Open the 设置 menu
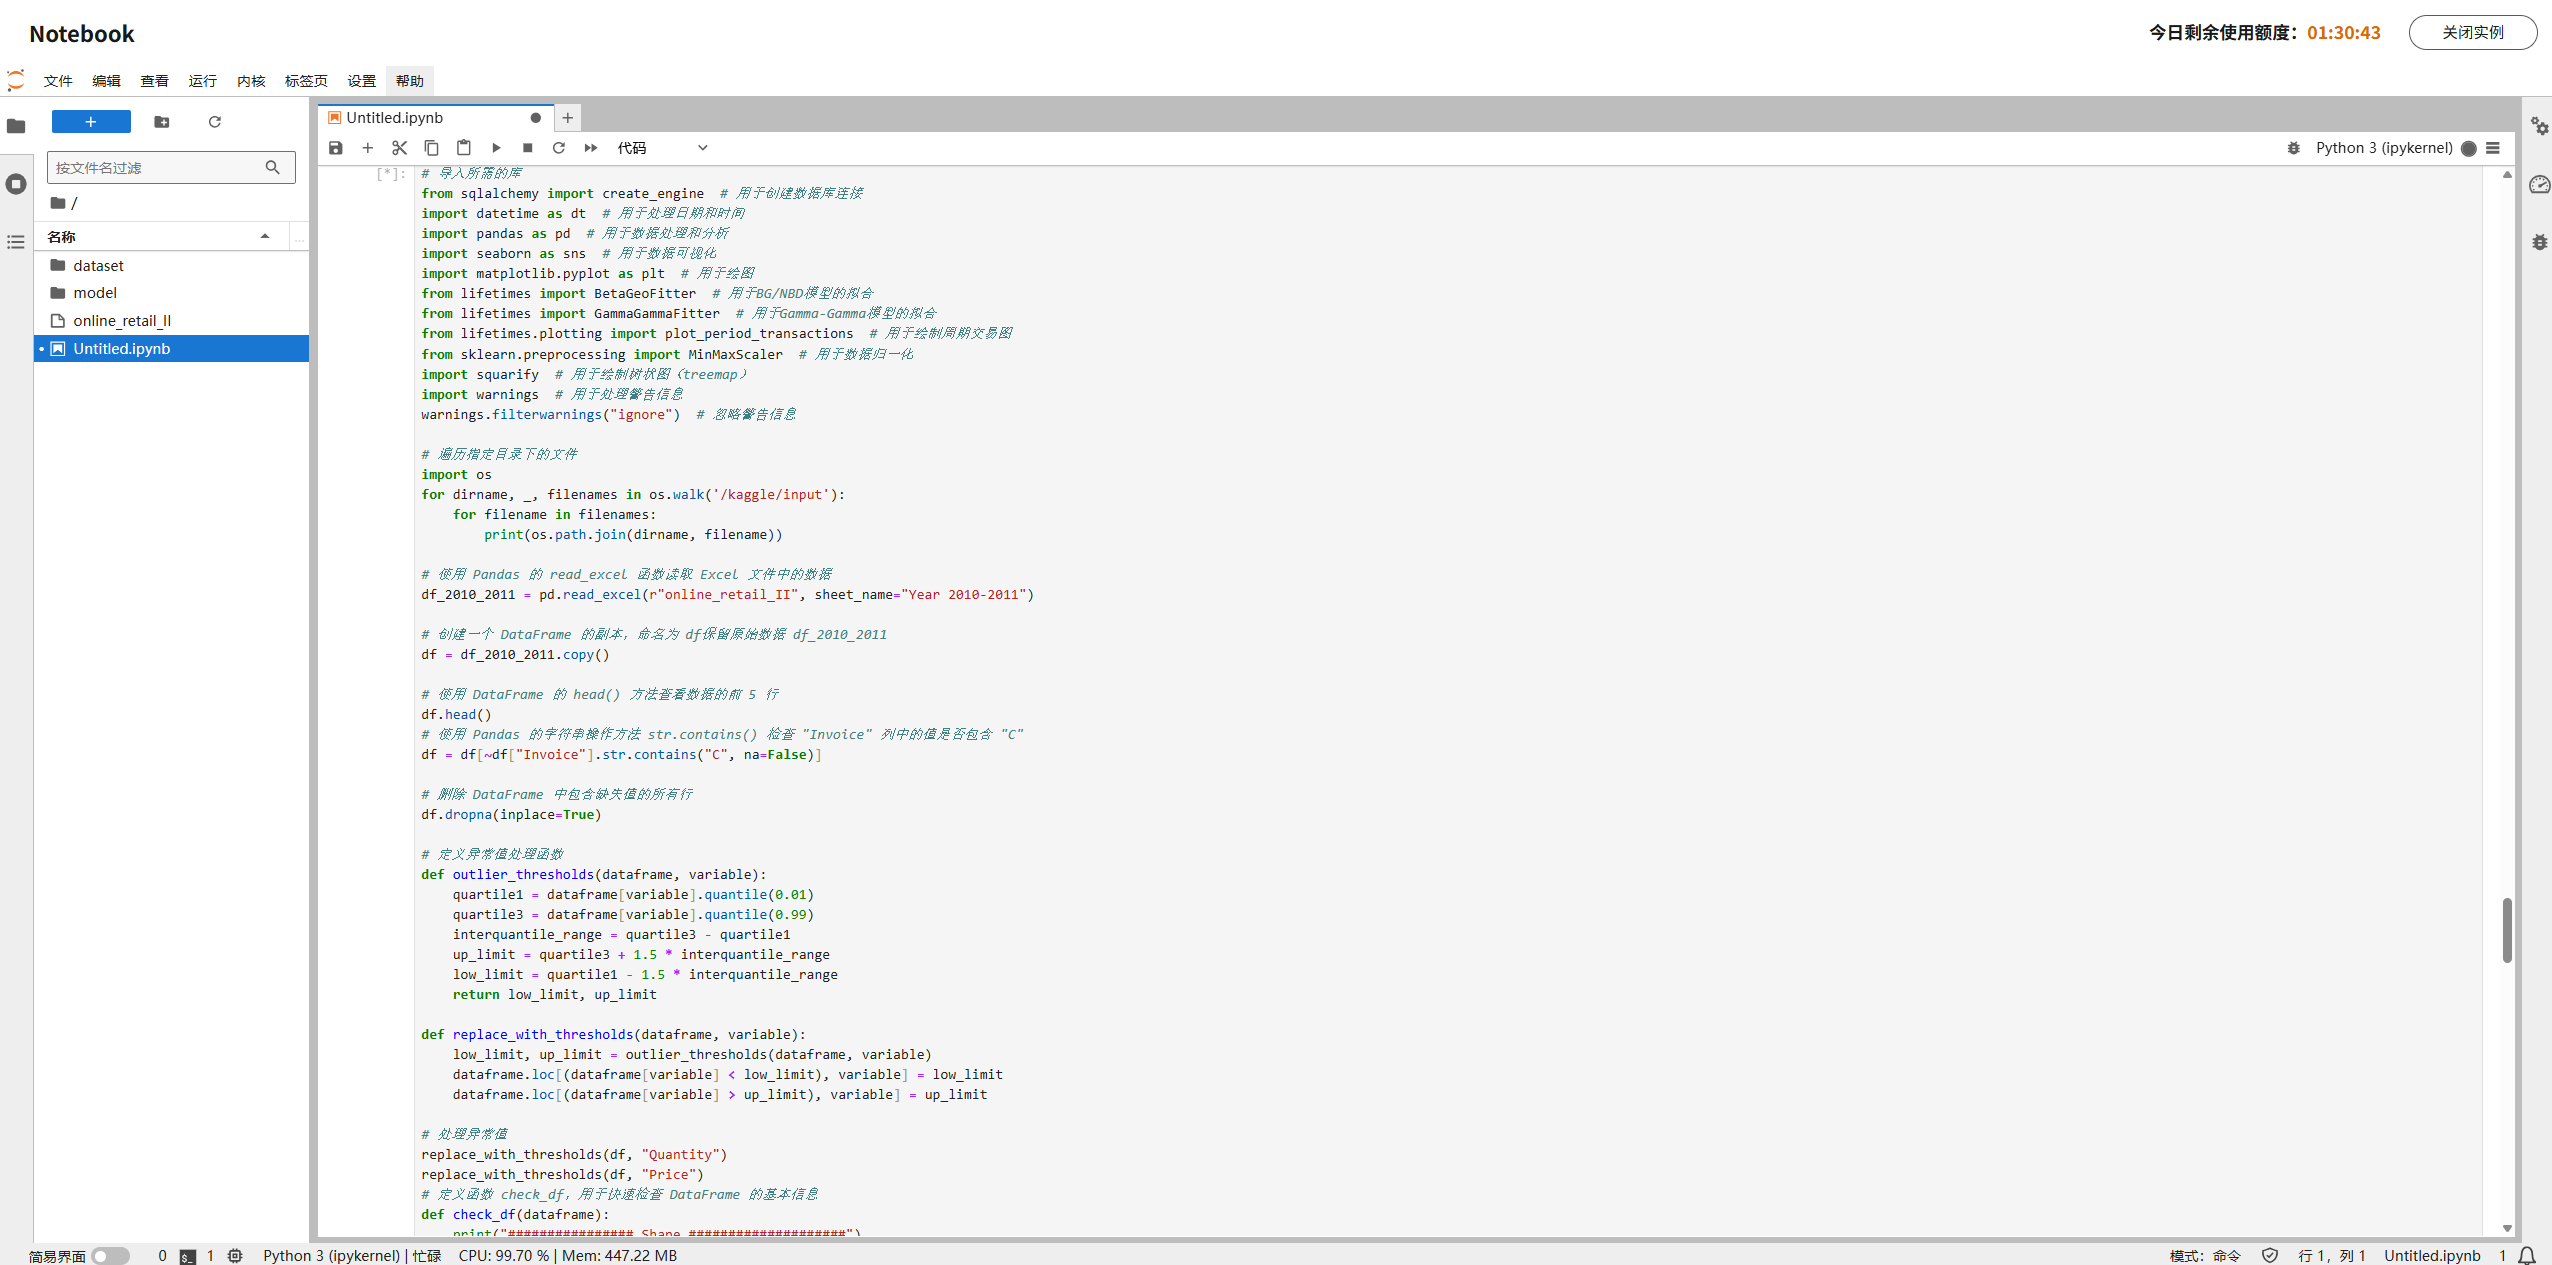This screenshot has width=2552, height=1265. (361, 81)
